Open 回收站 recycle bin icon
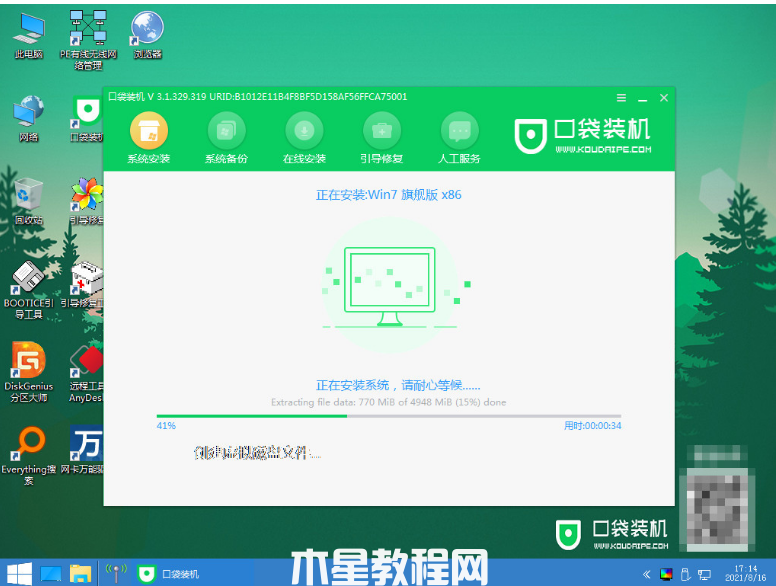The width and height of the screenshot is (776, 586). [29, 201]
